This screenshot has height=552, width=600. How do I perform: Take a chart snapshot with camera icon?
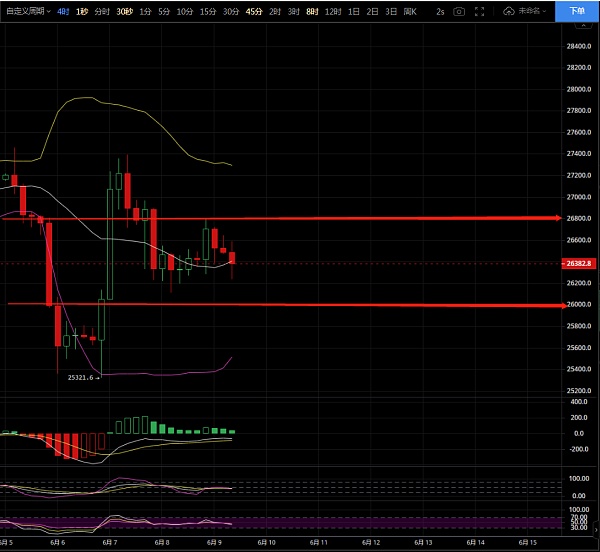(459, 12)
